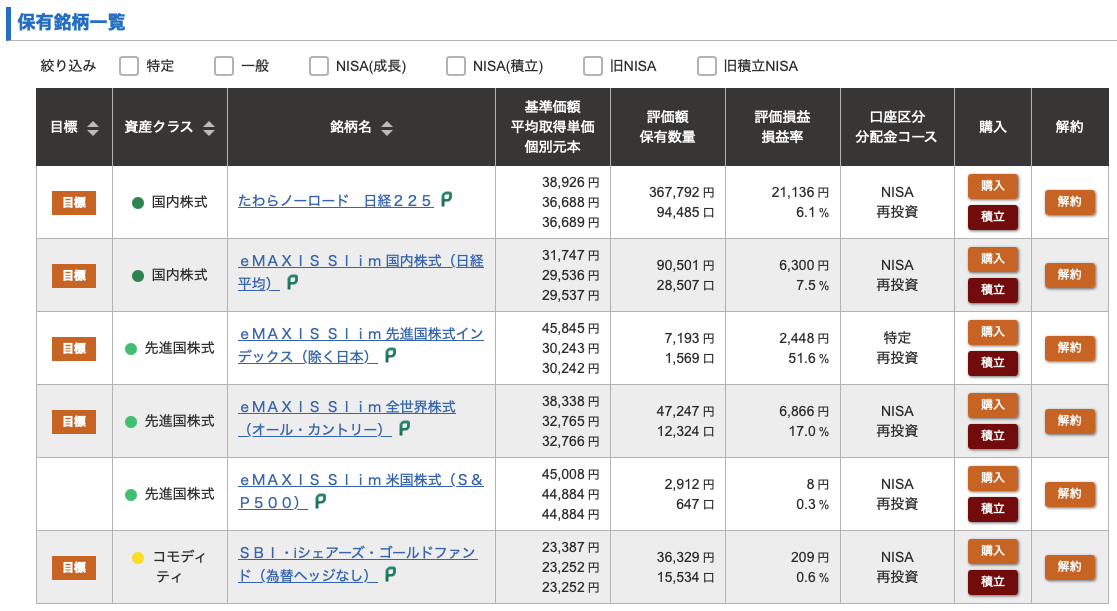Tick the 旧積立NISA filter checkbox
Image resolution: width=1117 pixels, height=611 pixels.
pos(706,66)
